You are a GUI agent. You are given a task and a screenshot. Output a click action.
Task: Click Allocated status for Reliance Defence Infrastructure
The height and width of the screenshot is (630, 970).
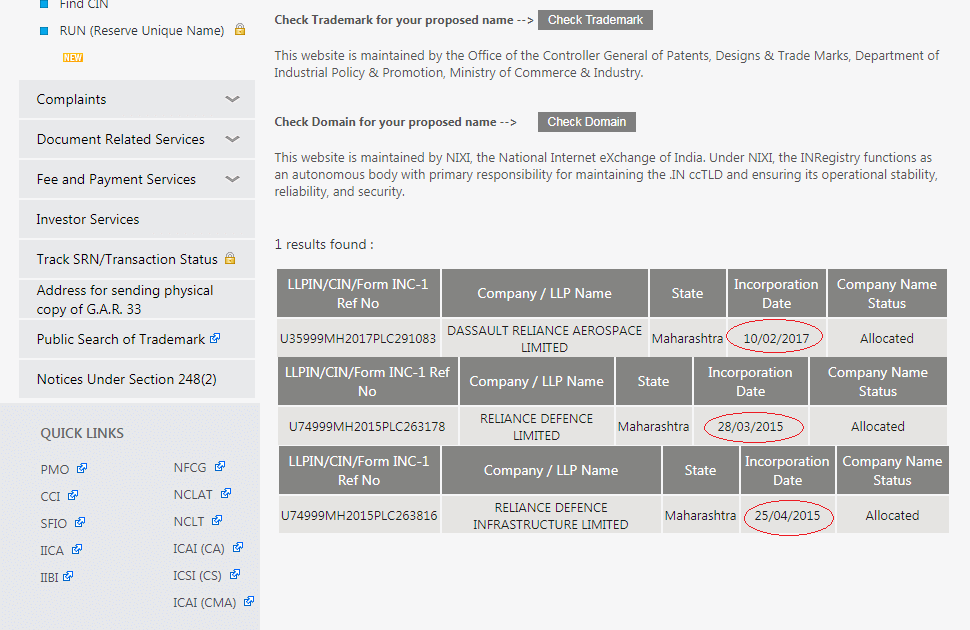[x=892, y=516]
